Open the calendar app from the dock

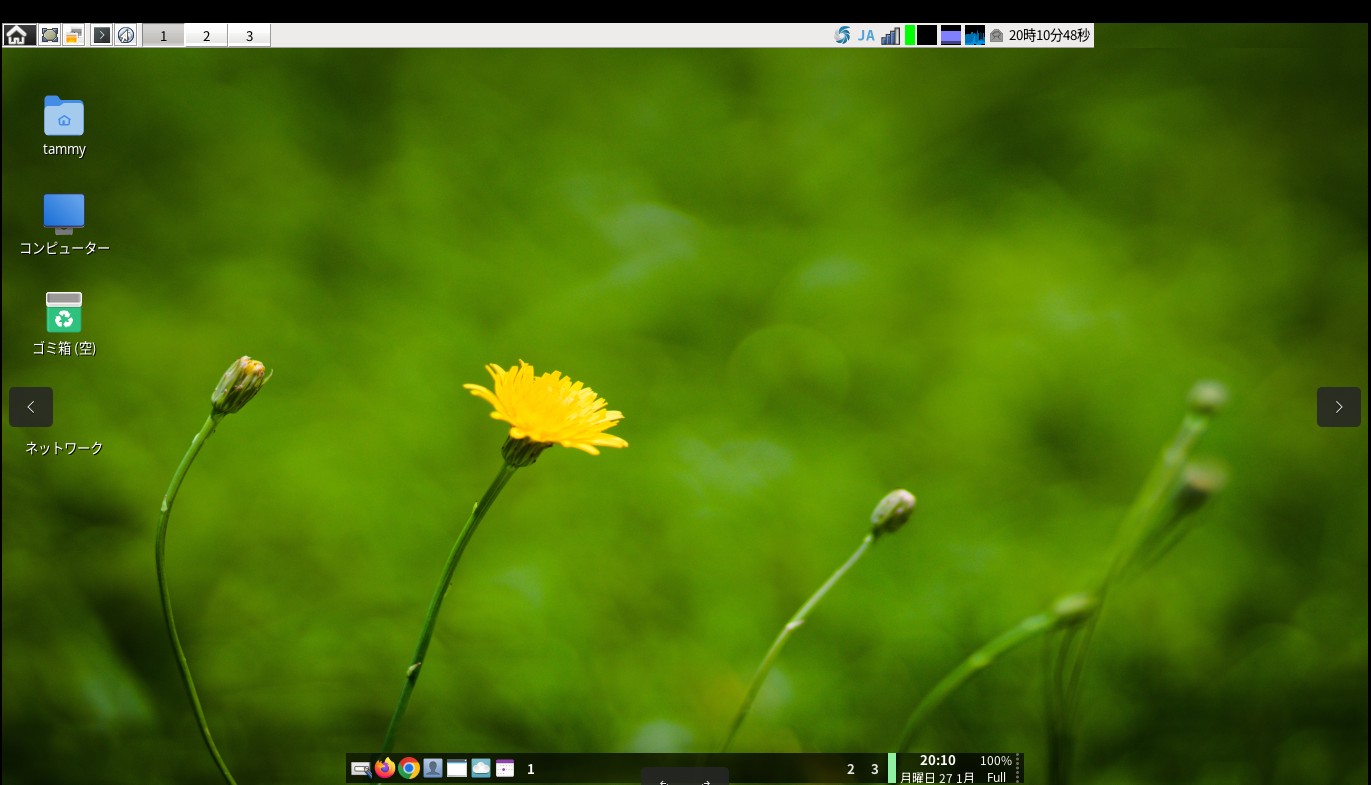pos(505,768)
